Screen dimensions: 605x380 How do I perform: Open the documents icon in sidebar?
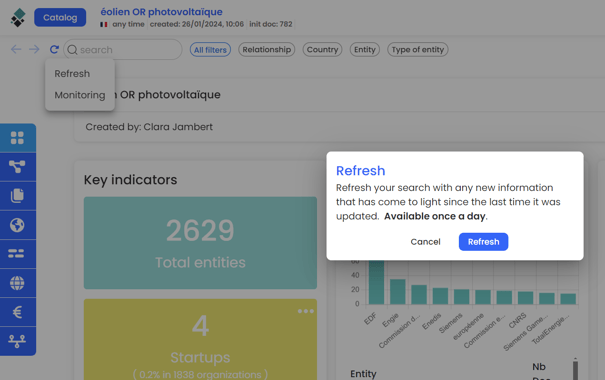(17, 196)
